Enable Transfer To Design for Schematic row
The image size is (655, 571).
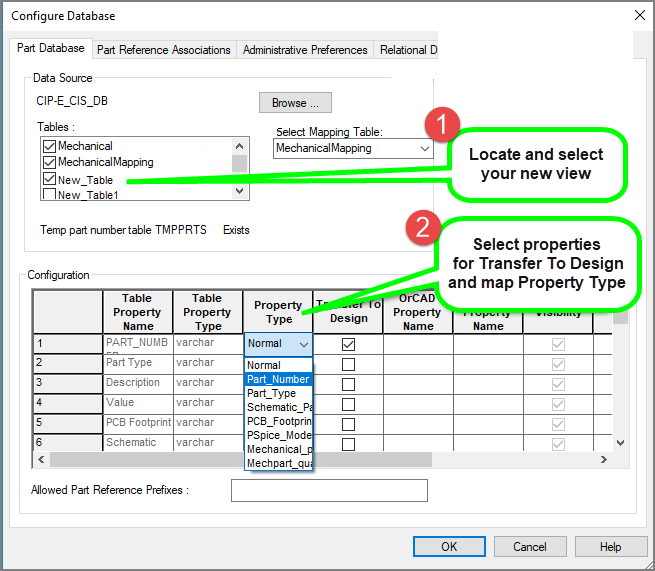(x=348, y=444)
